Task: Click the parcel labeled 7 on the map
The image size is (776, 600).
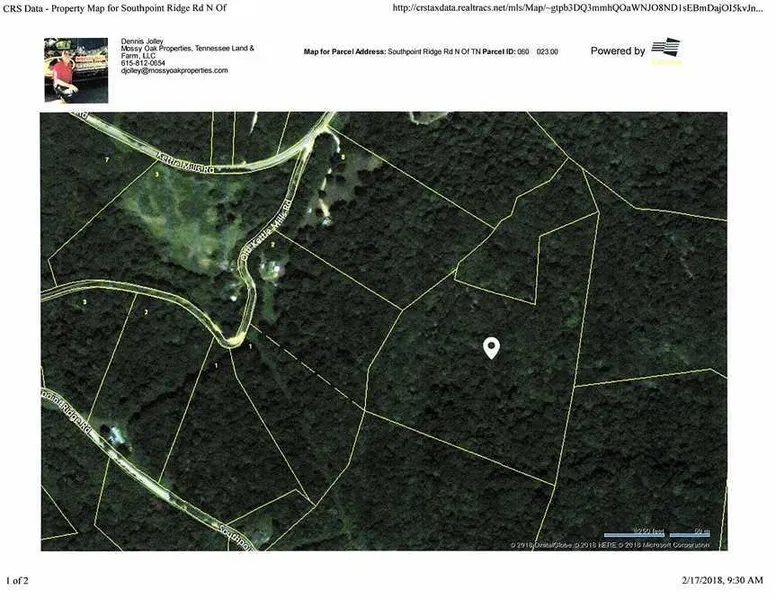Action: pos(106,159)
